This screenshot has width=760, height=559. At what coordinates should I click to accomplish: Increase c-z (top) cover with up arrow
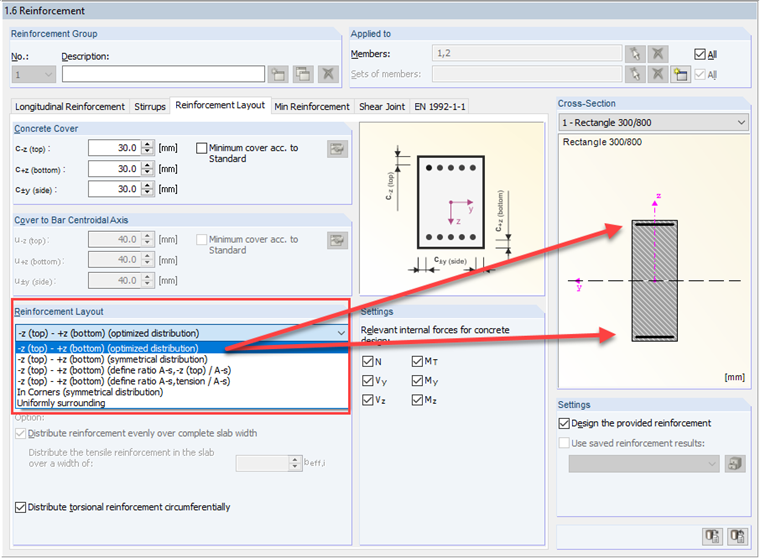tap(148, 144)
